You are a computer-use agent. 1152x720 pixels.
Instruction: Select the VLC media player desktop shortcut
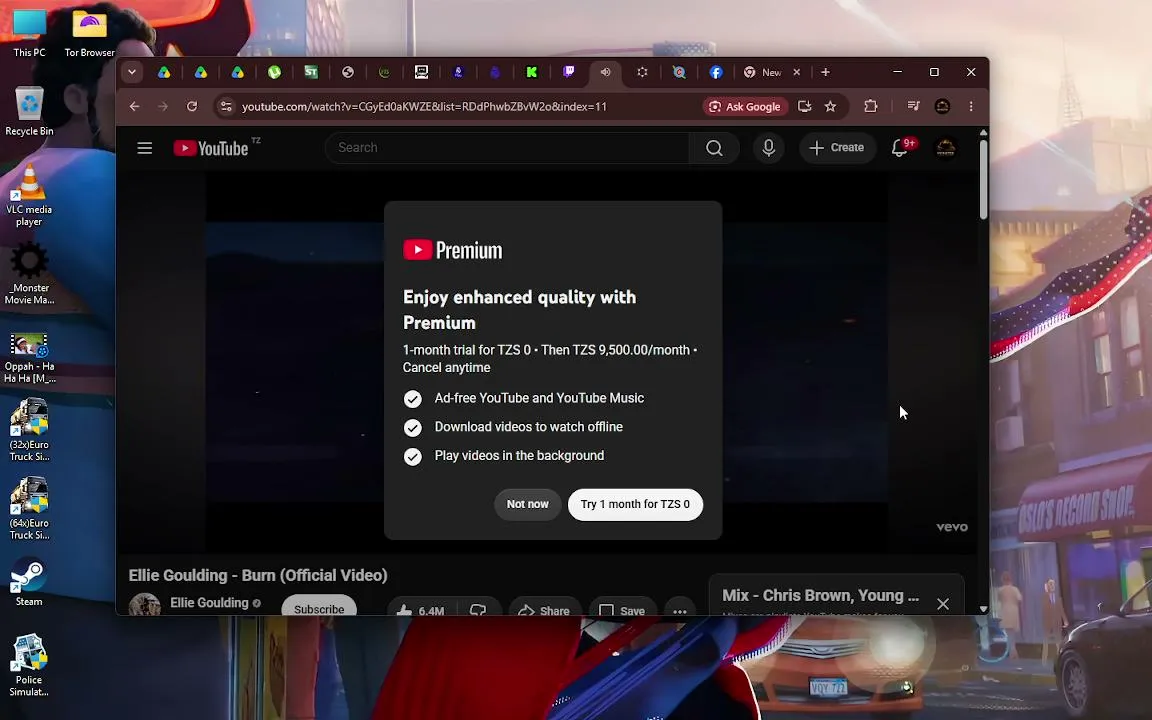[29, 195]
